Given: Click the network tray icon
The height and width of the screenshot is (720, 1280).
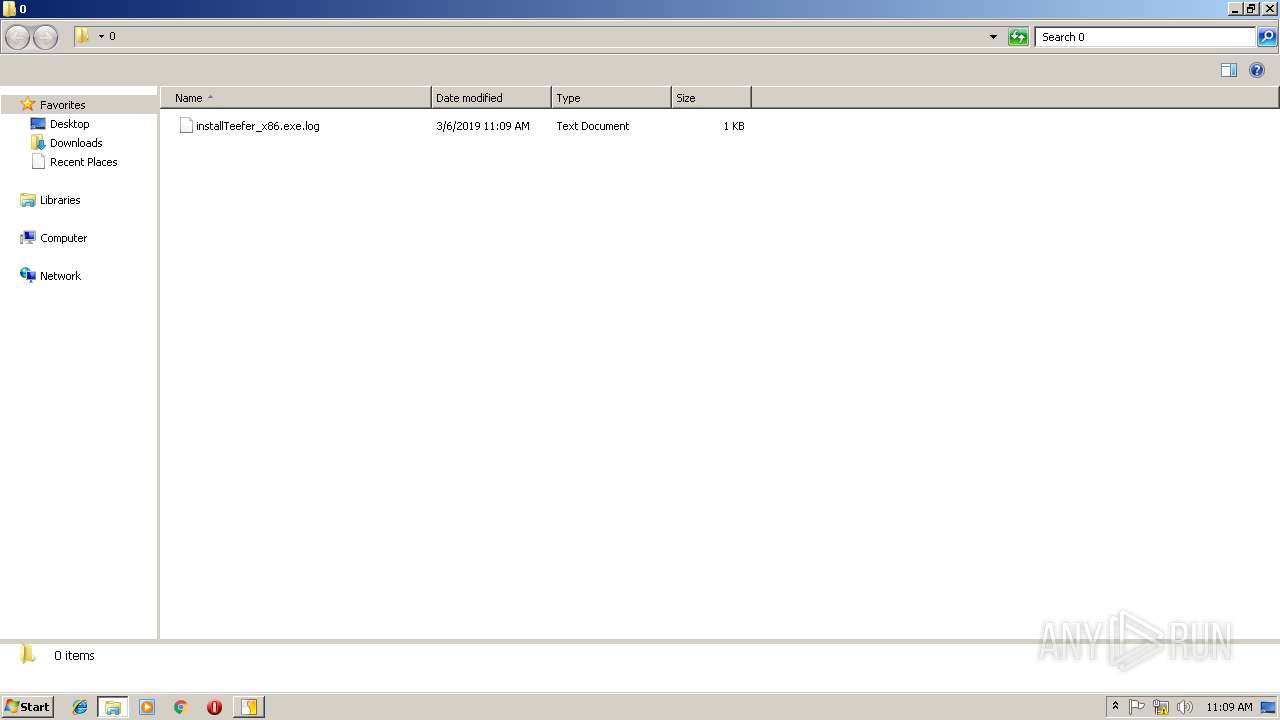Looking at the screenshot, I should [x=1161, y=707].
